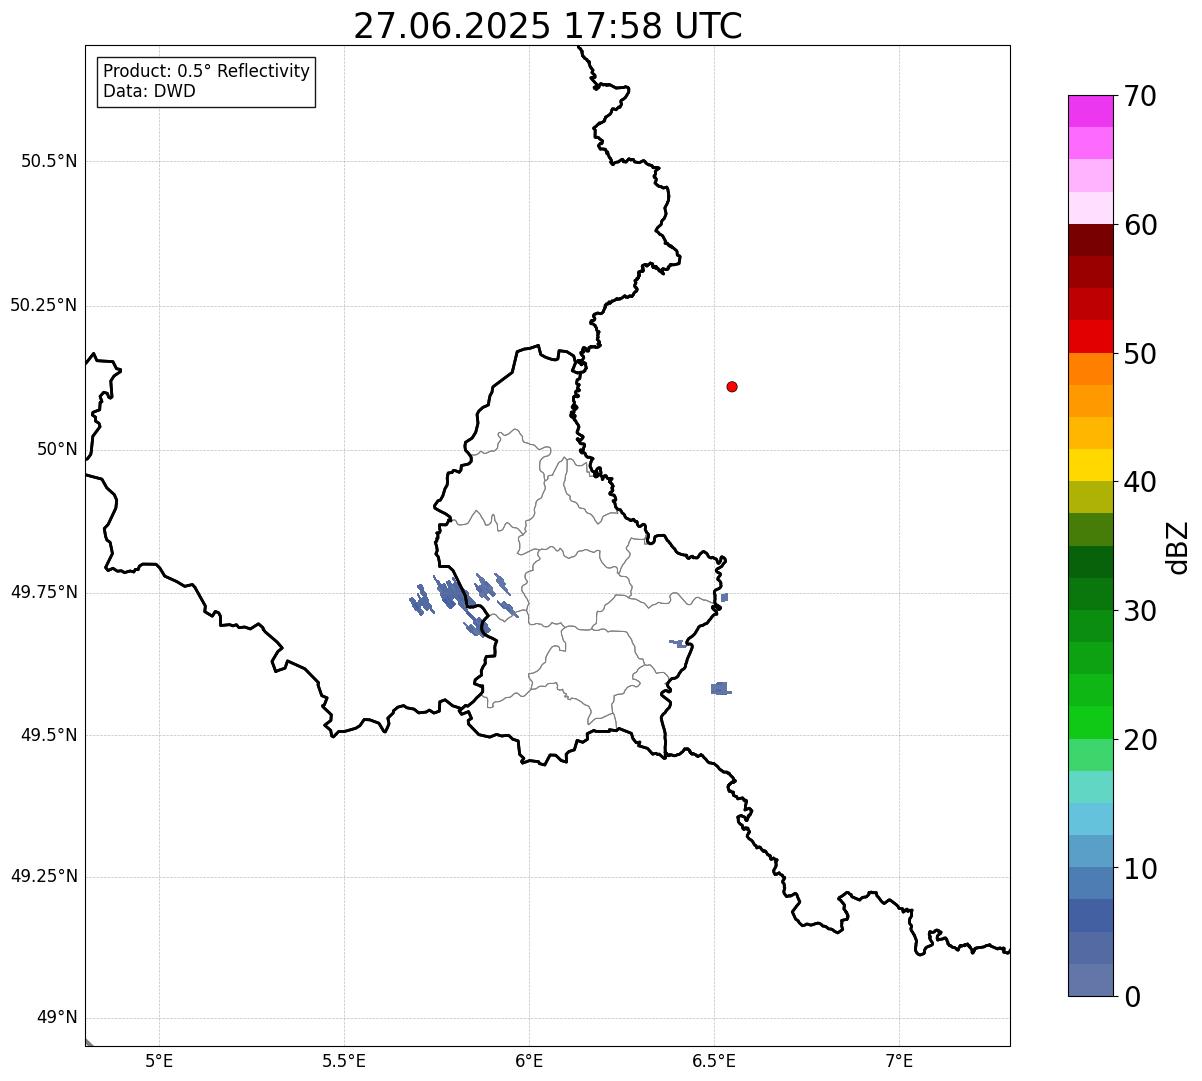Click the 6°E longitude label
This screenshot has width=1202, height=1081.
pos(529,1060)
